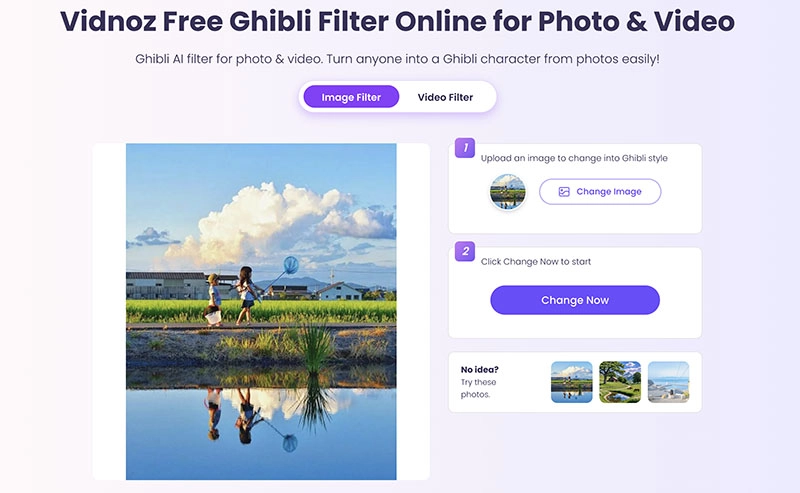Viewport: 800px width, 493px height.
Task: Click the "Upload an image" instruction text
Action: [574, 158]
